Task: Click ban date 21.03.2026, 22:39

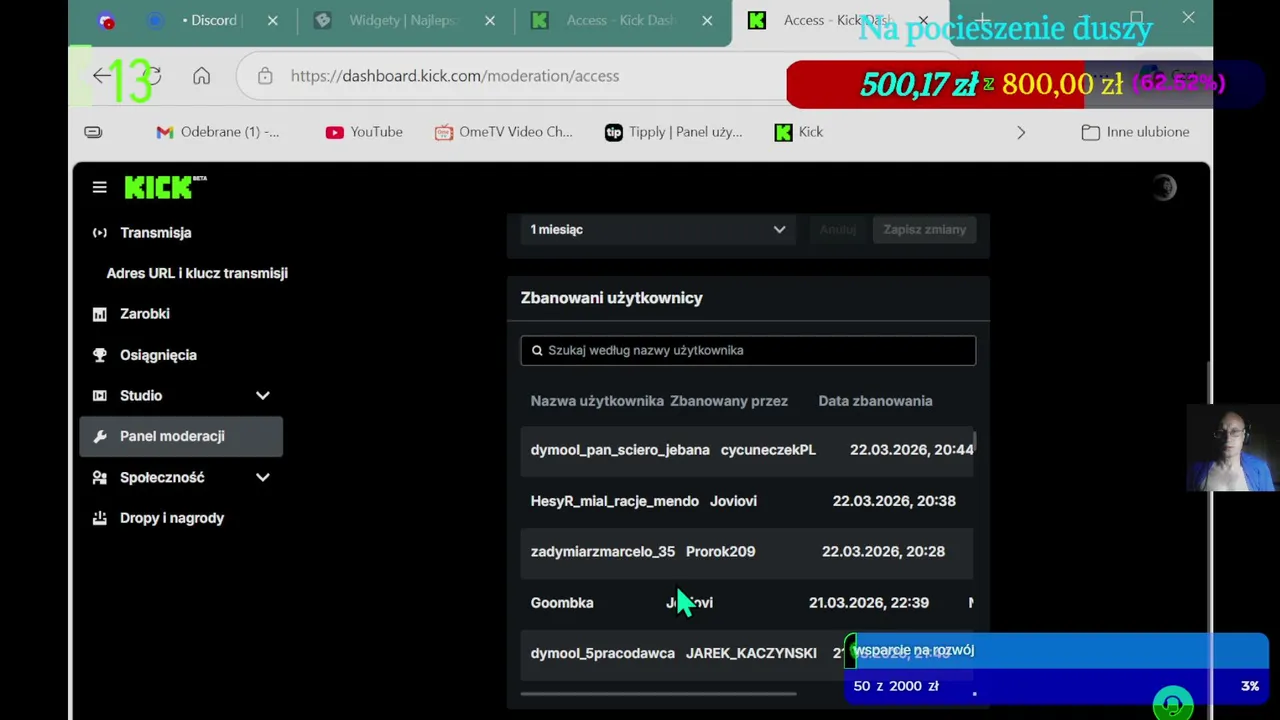Action: (868, 603)
